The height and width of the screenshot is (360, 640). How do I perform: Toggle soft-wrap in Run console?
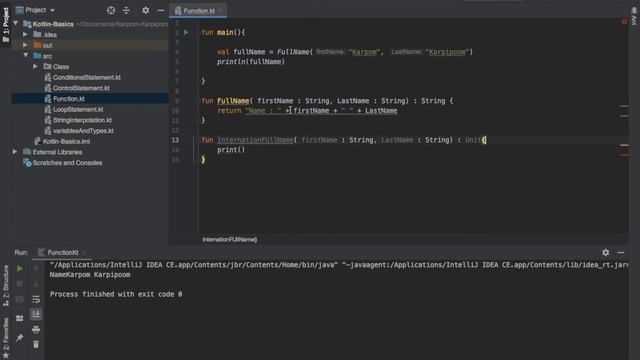click(x=36, y=300)
